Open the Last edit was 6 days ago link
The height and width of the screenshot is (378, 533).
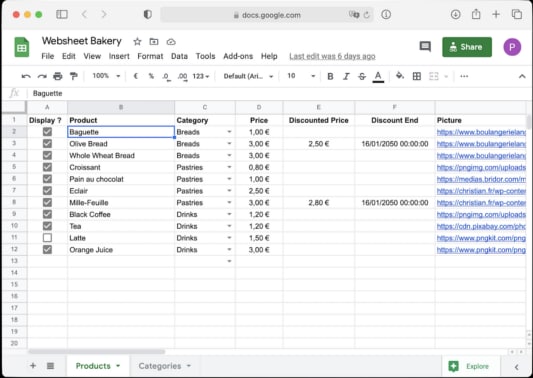tap(332, 56)
